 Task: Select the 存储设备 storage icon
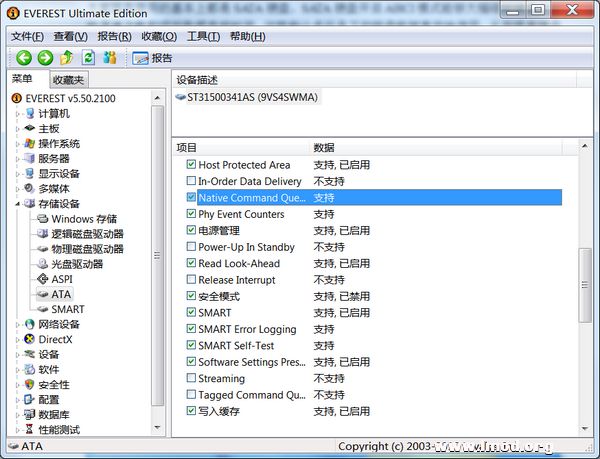(29, 203)
